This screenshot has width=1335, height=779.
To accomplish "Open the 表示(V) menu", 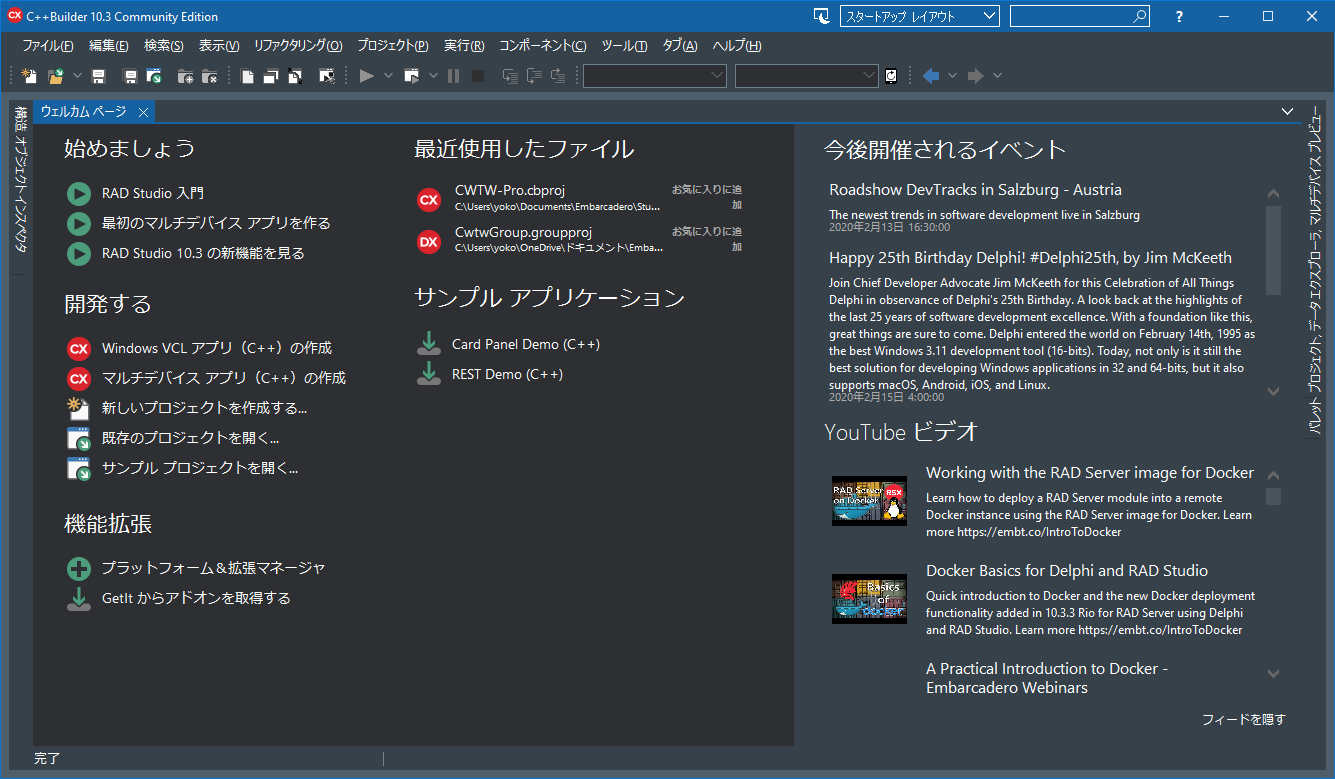I will click(x=219, y=46).
